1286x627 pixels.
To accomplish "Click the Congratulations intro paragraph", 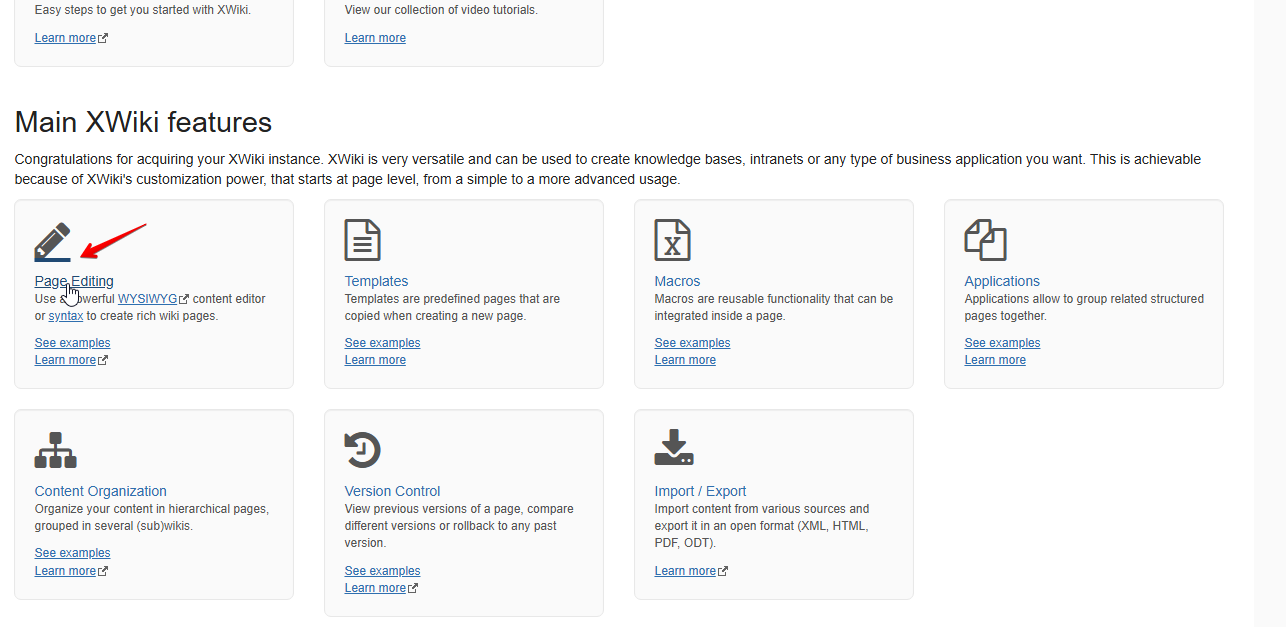I will [x=608, y=169].
